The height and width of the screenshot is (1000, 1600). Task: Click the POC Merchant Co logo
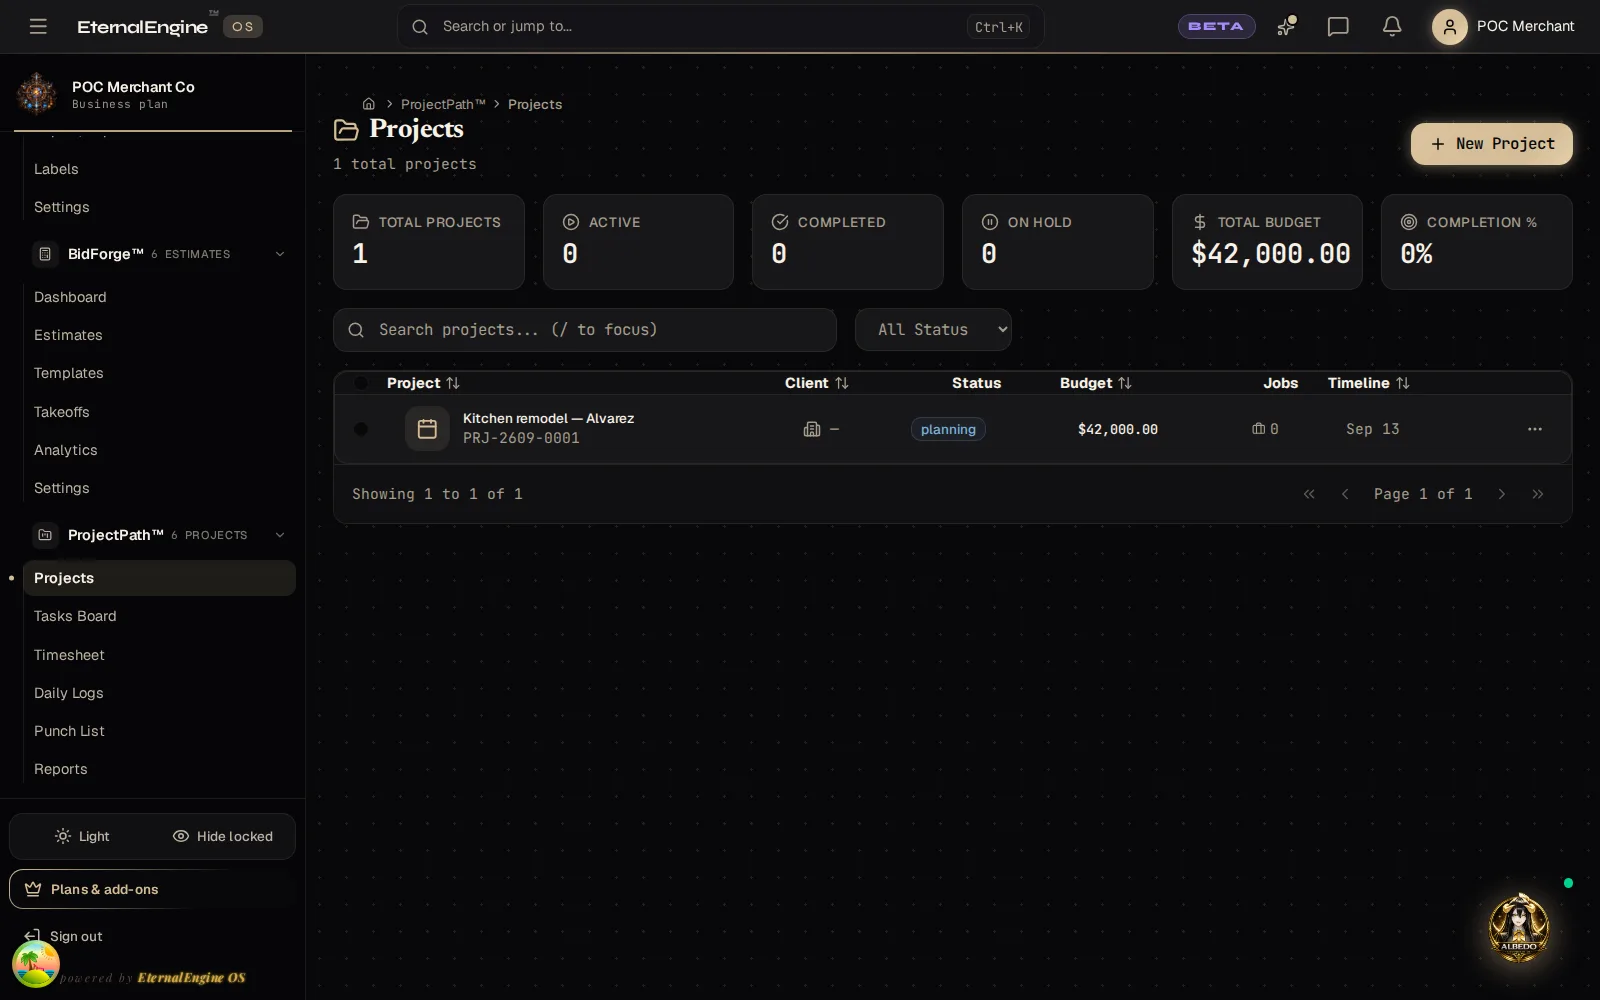(37, 94)
